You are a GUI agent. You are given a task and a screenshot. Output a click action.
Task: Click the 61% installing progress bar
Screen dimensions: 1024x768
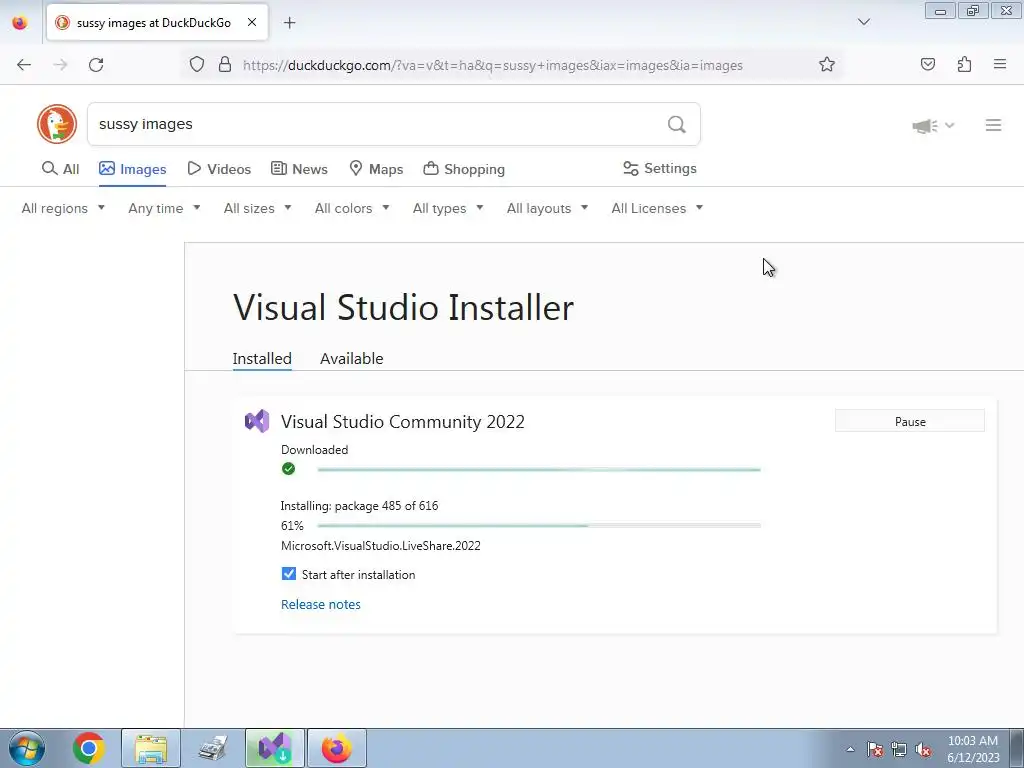[539, 525]
